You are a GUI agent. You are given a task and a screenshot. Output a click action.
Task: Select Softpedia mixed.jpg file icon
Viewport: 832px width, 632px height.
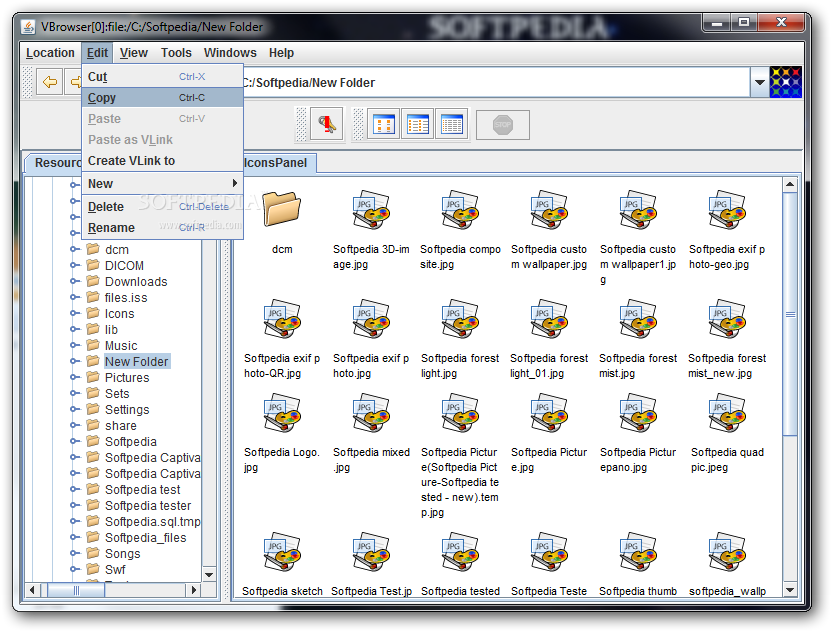coord(371,412)
